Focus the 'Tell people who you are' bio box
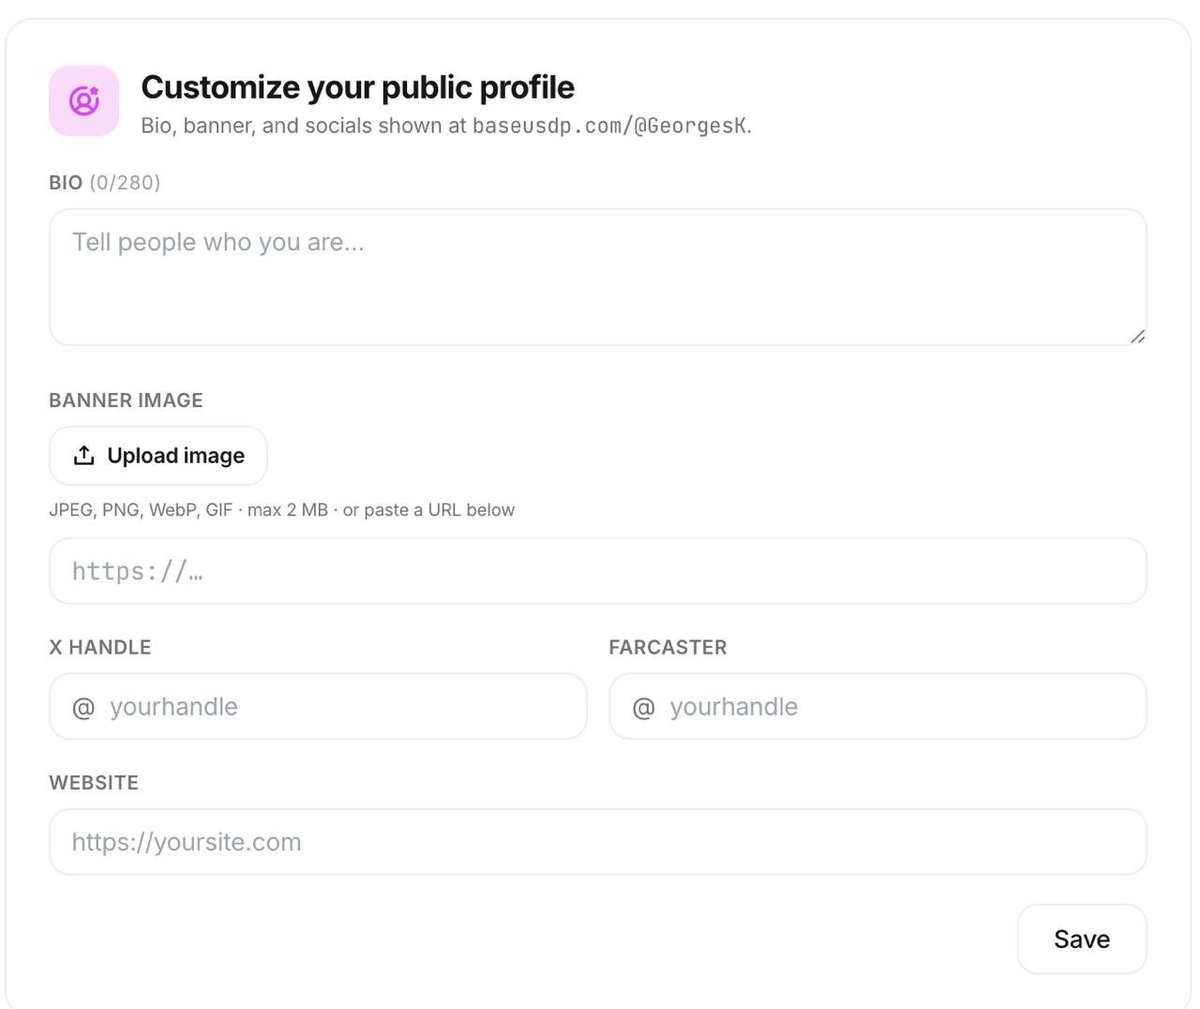Image resolution: width=1200 pixels, height=1009 pixels. click(598, 277)
